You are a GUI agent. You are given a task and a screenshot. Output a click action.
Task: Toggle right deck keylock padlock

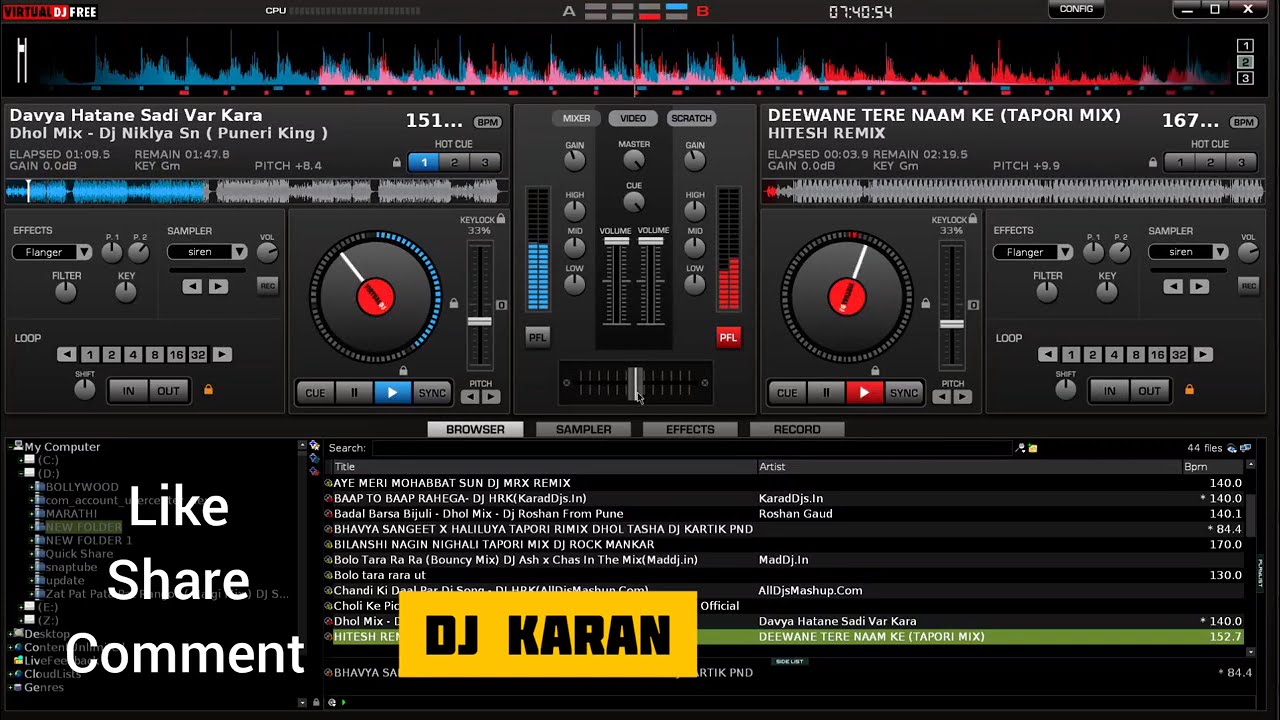click(973, 219)
